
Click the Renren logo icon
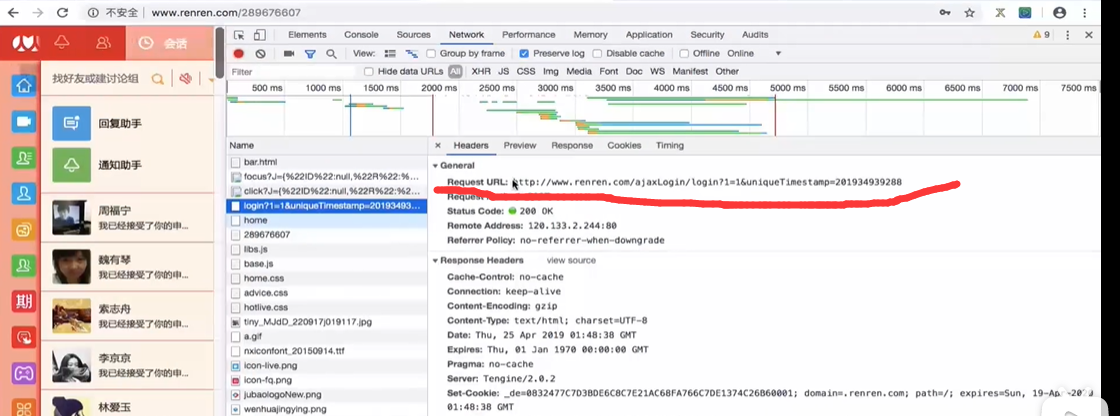[25, 44]
